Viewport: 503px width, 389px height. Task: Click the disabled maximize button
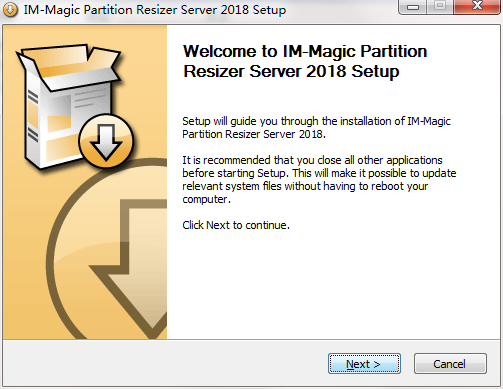(440, 7)
